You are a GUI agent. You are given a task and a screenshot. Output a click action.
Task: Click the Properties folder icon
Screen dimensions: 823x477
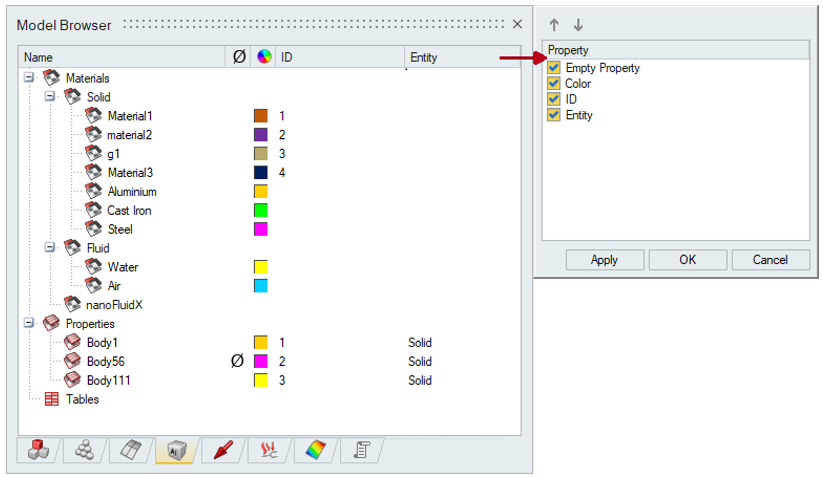(x=51, y=323)
